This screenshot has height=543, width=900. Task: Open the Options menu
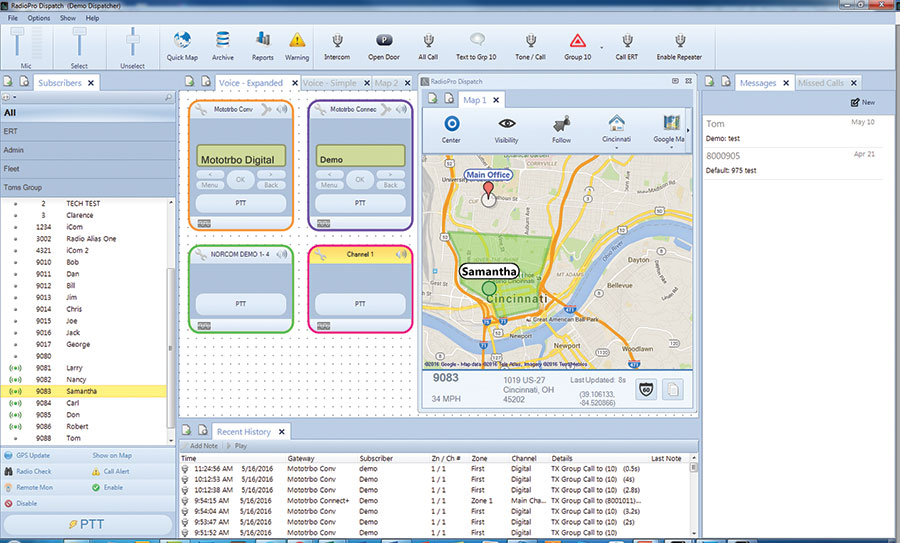pos(39,18)
